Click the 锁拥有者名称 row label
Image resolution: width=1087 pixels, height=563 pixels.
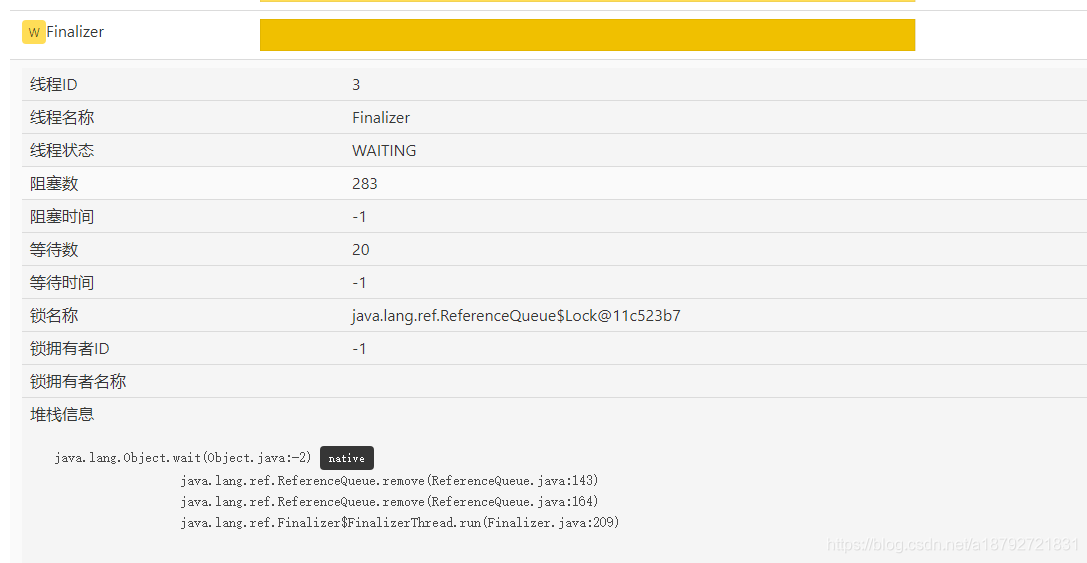[78, 382]
